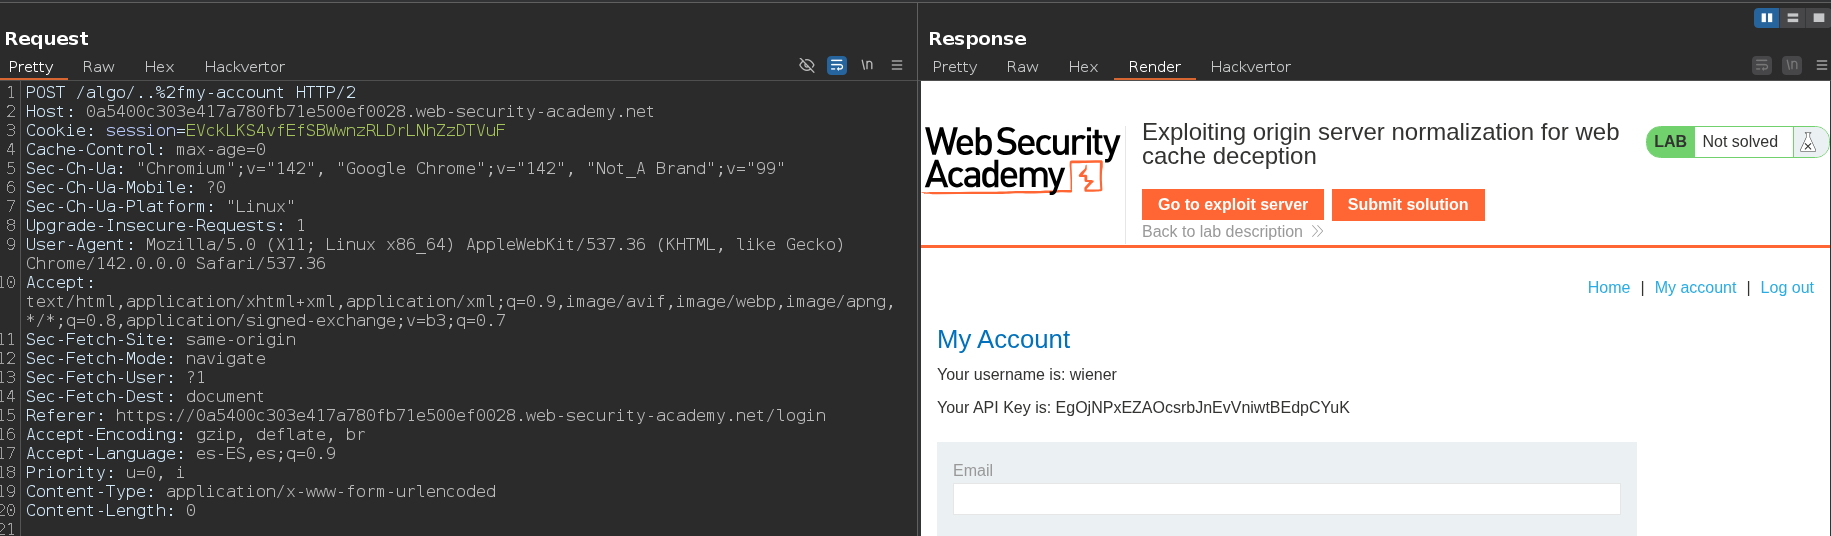Click the lab flask icon
This screenshot has height=536, width=1831.
click(1808, 142)
